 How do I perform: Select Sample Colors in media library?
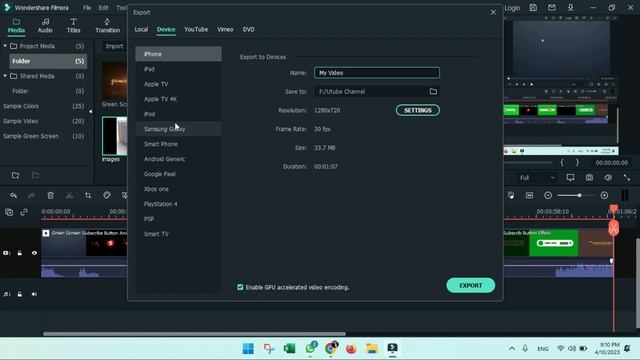click(21, 106)
